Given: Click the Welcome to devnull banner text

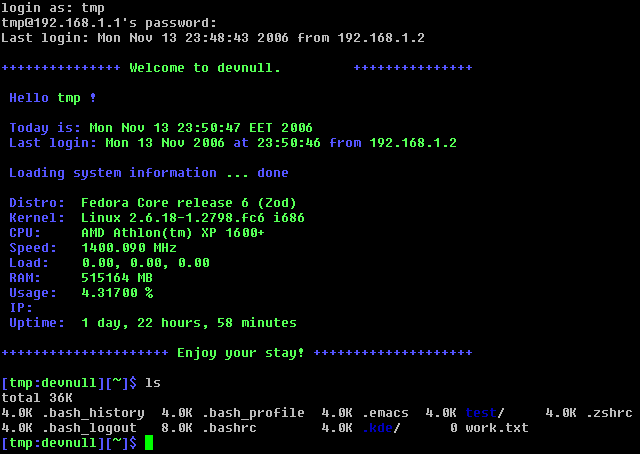Looking at the screenshot, I should (205, 68).
